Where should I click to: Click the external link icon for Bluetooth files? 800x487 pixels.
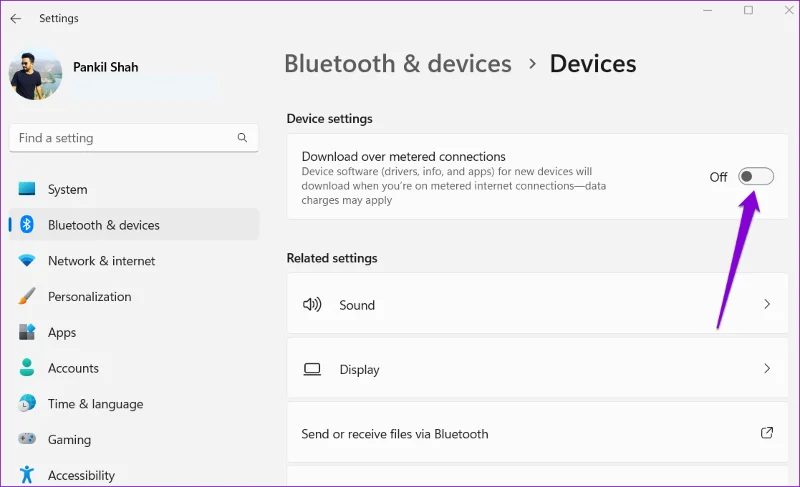click(767, 433)
